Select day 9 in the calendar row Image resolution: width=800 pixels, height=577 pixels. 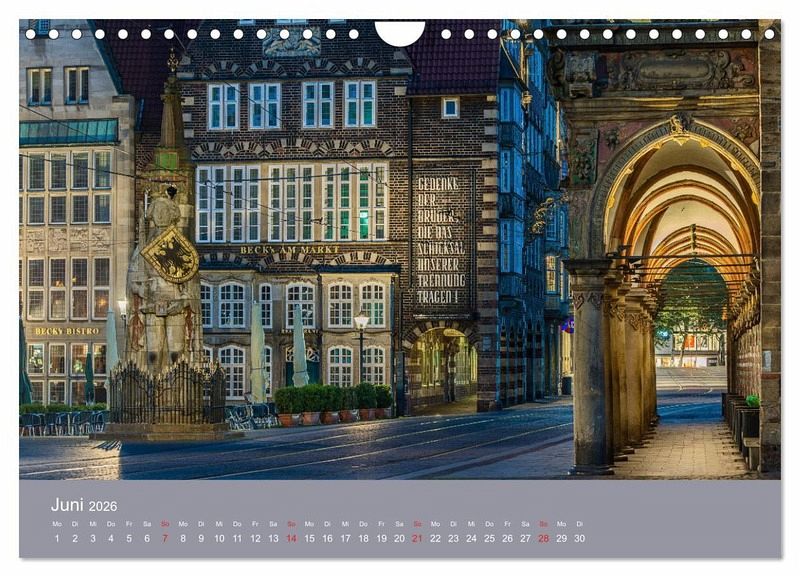201,538
